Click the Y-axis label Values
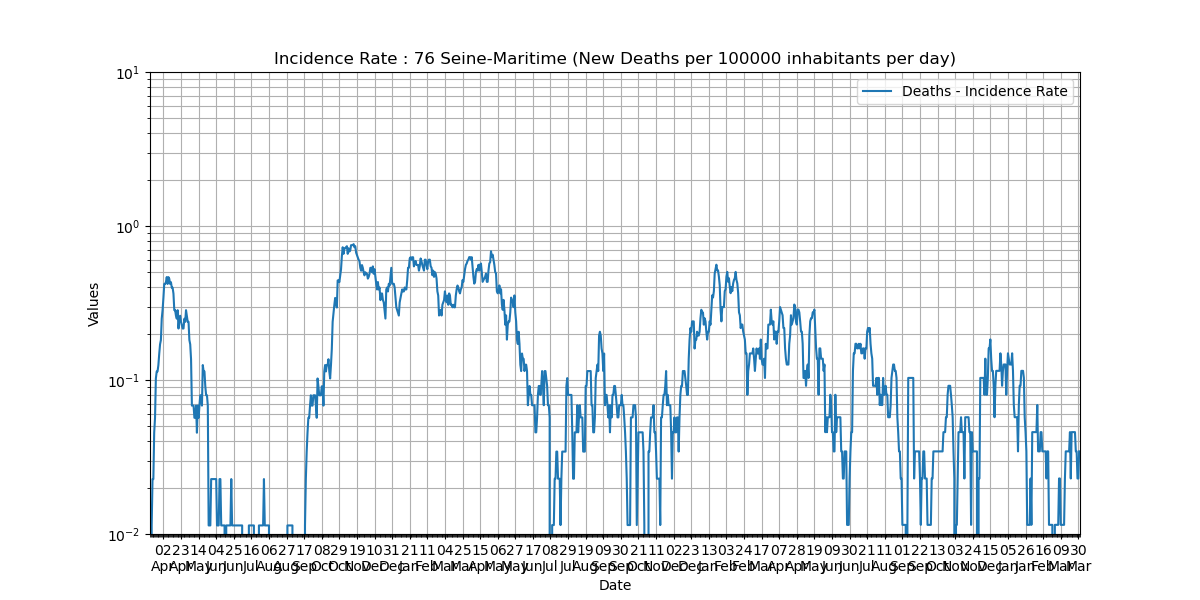Viewport: 1200px width, 600px height. 94,304
